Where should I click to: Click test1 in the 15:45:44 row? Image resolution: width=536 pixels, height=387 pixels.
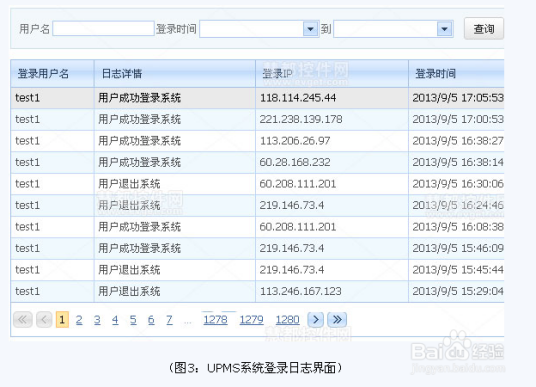(27, 270)
